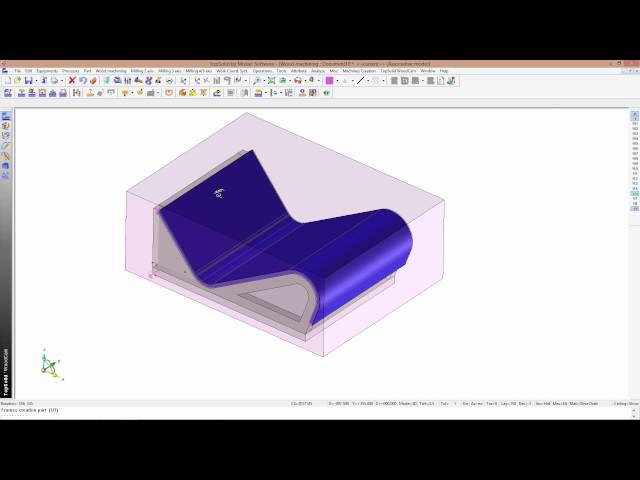The image size is (640, 480).
Task: Click the line style icon in toolbar
Action: click(360, 80)
